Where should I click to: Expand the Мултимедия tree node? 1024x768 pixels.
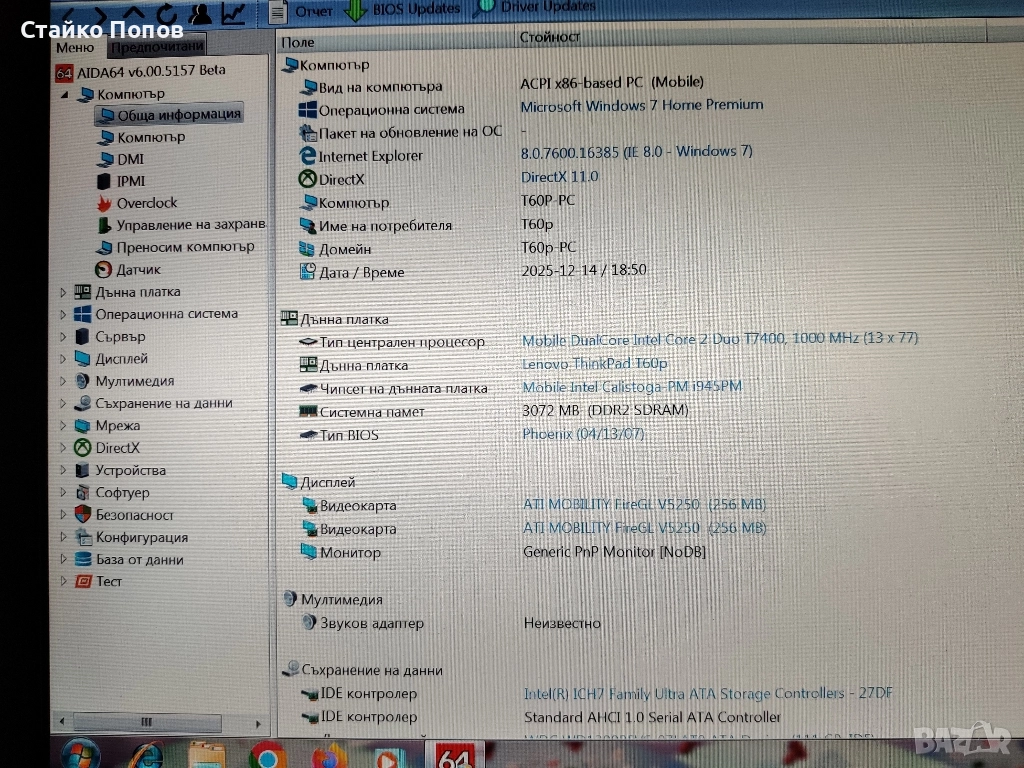click(x=63, y=381)
